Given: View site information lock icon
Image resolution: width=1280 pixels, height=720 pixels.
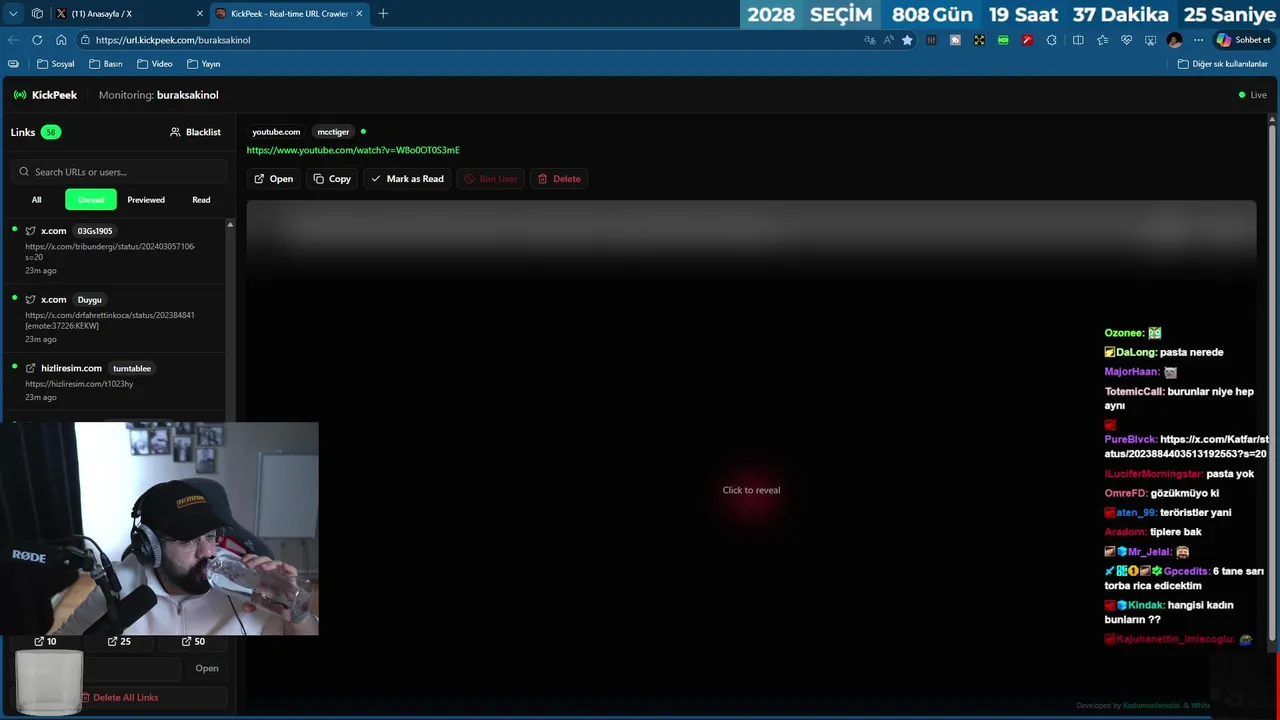Looking at the screenshot, I should tap(85, 40).
